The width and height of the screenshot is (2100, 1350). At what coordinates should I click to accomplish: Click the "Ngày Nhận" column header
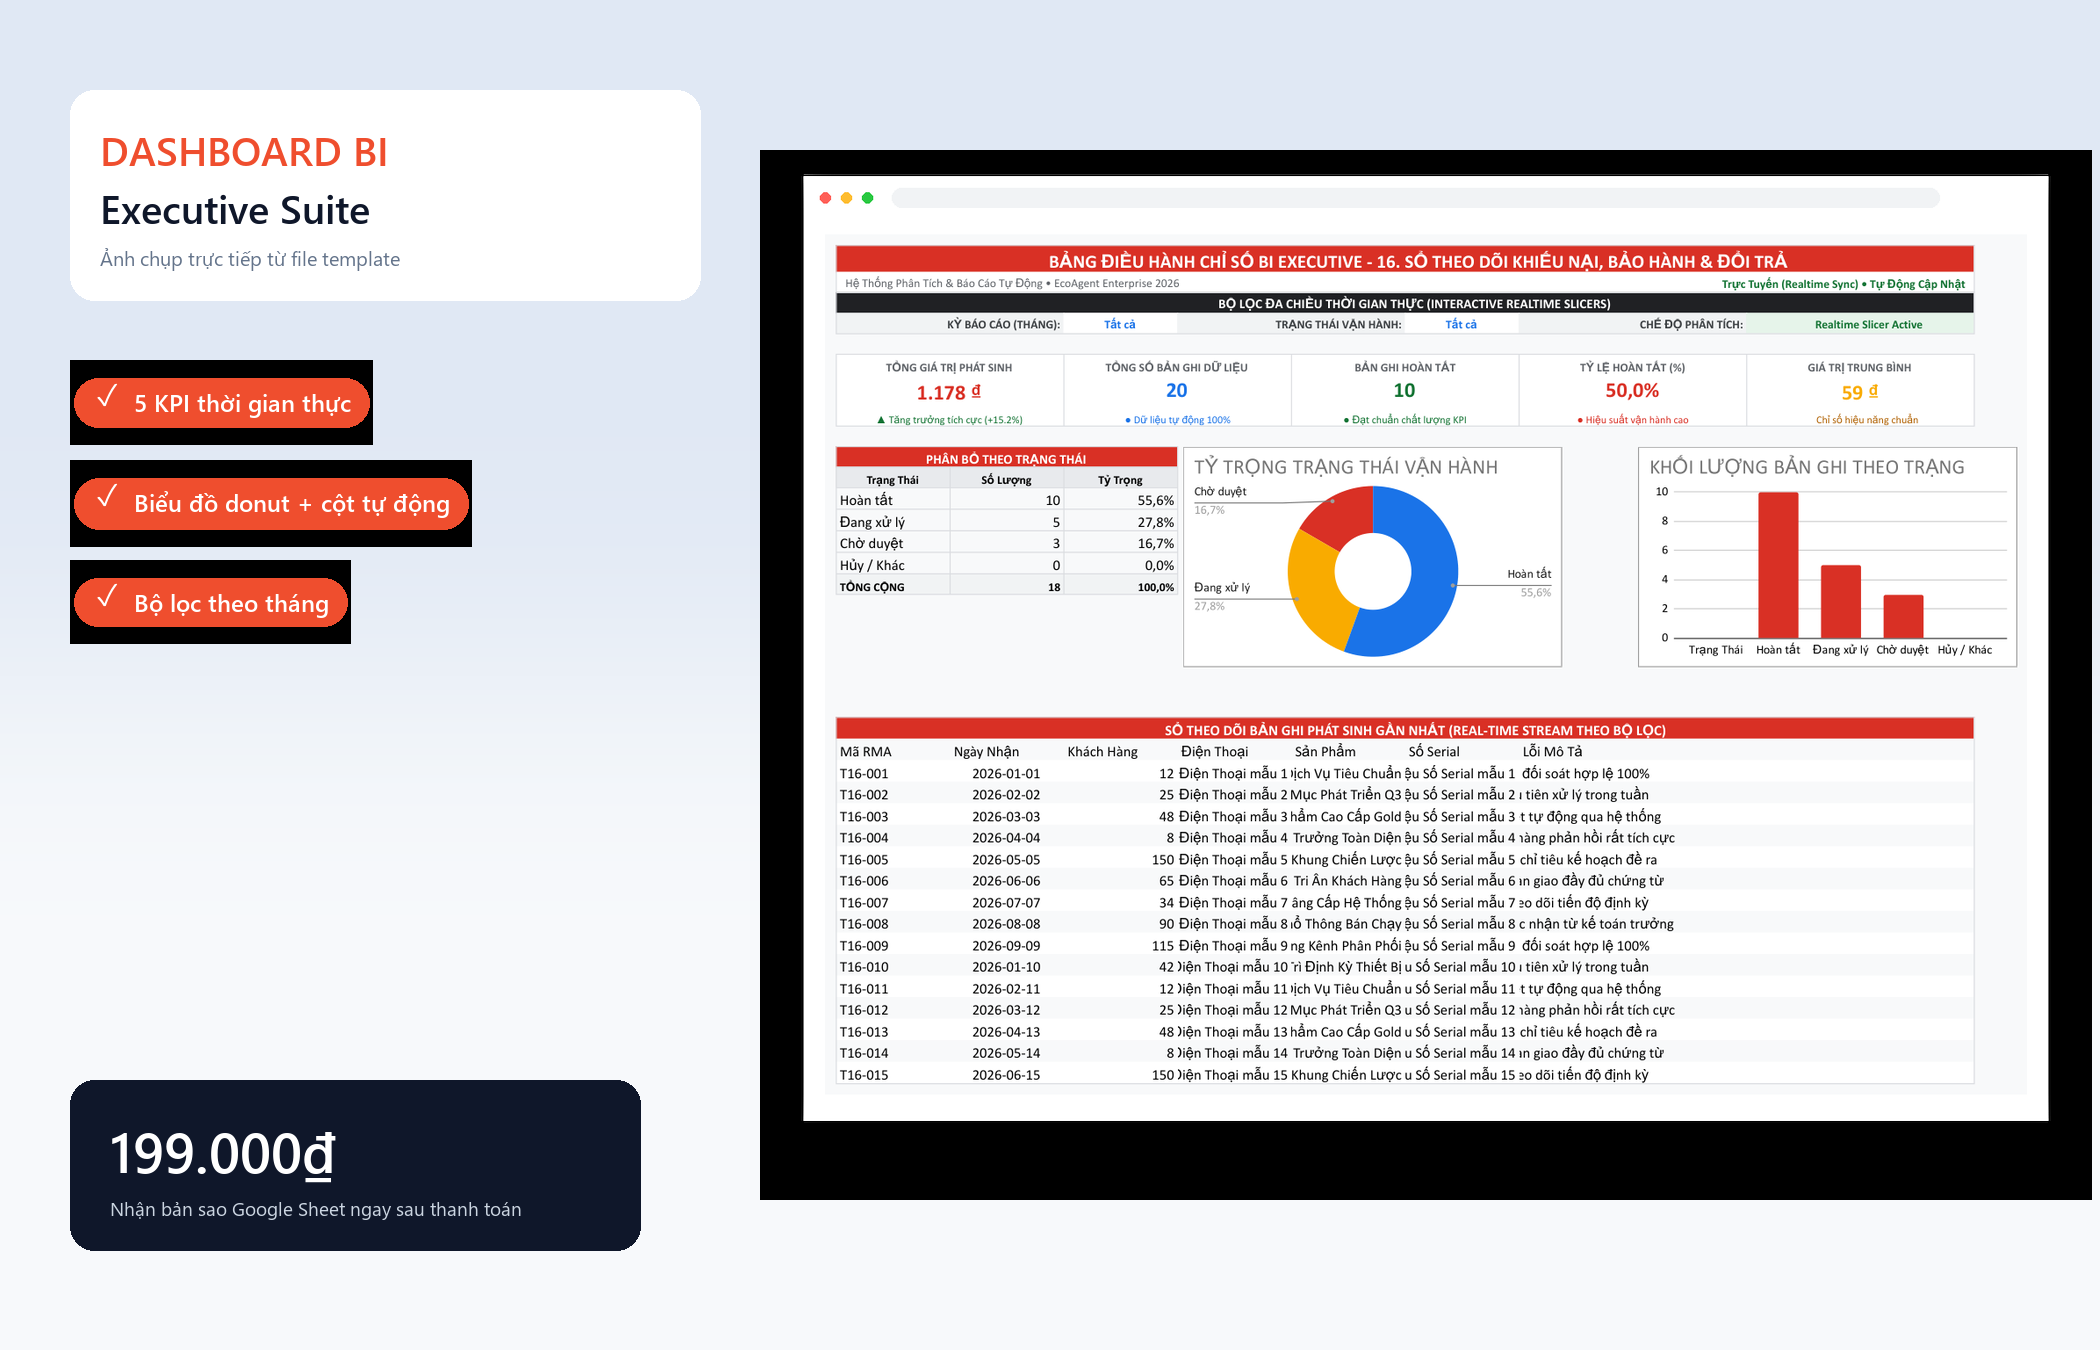click(x=986, y=751)
